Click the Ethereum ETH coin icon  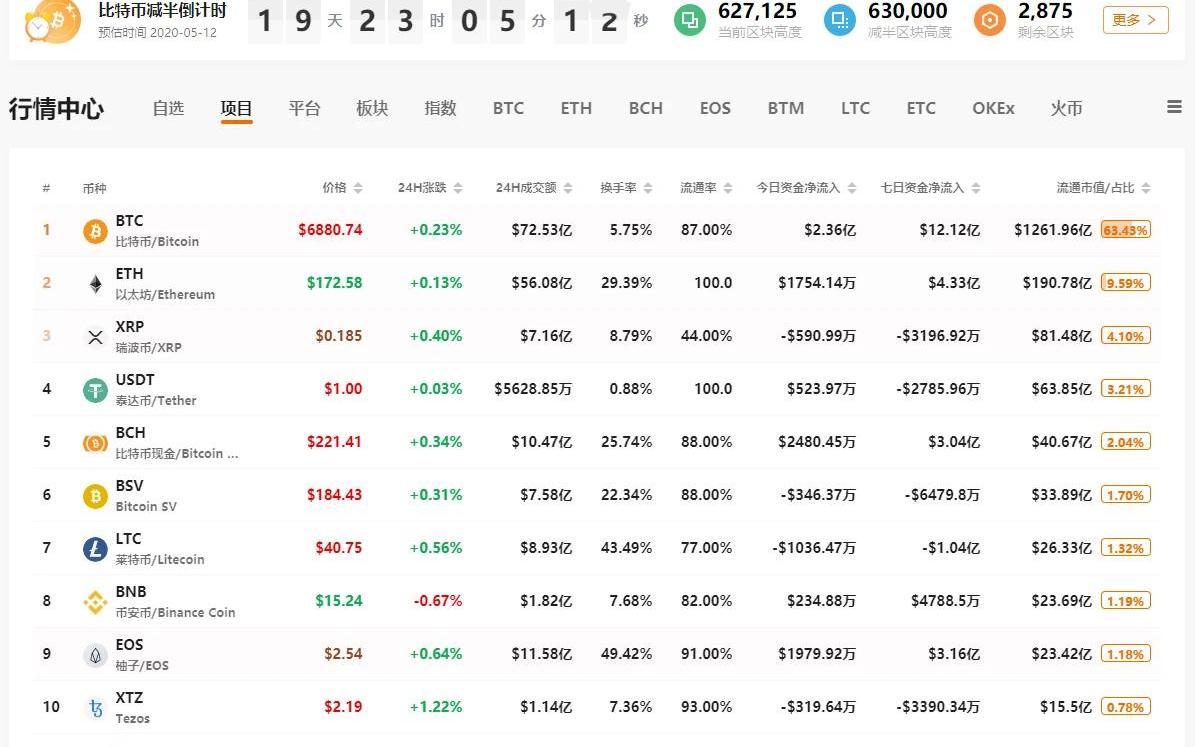[95, 284]
